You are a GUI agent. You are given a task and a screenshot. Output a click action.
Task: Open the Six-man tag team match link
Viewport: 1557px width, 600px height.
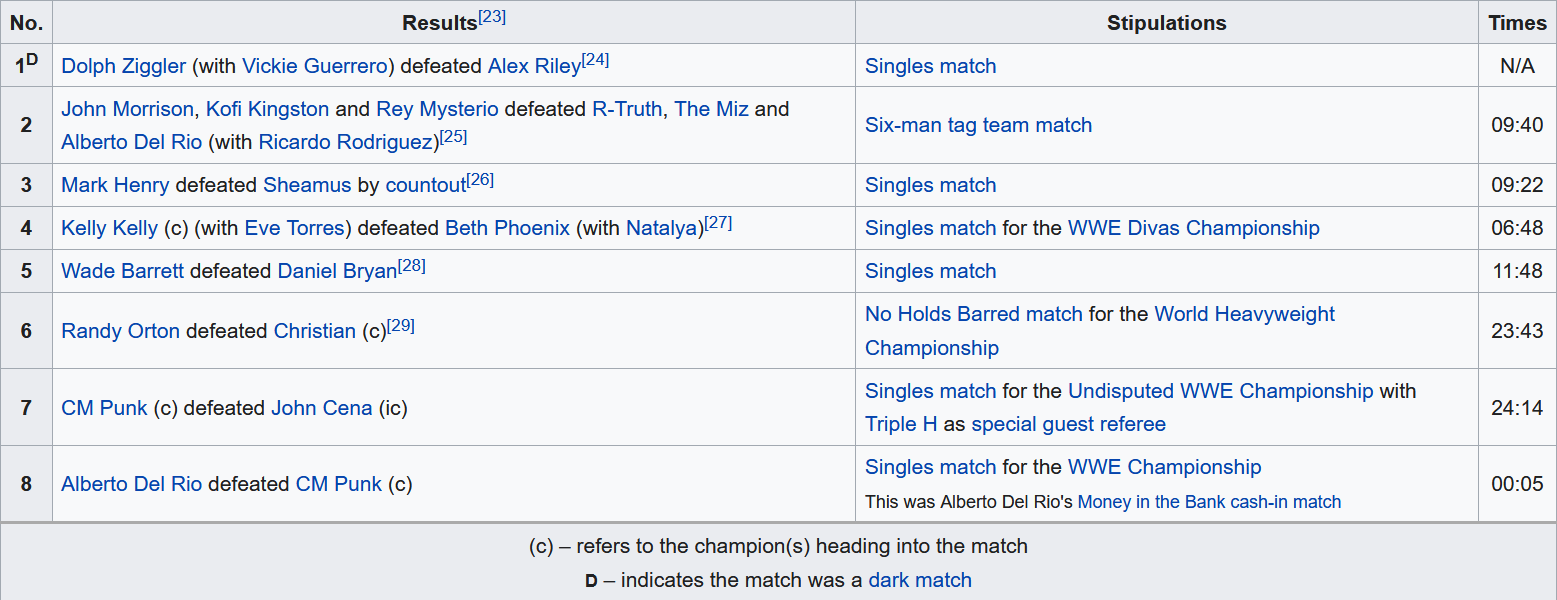[x=978, y=125]
